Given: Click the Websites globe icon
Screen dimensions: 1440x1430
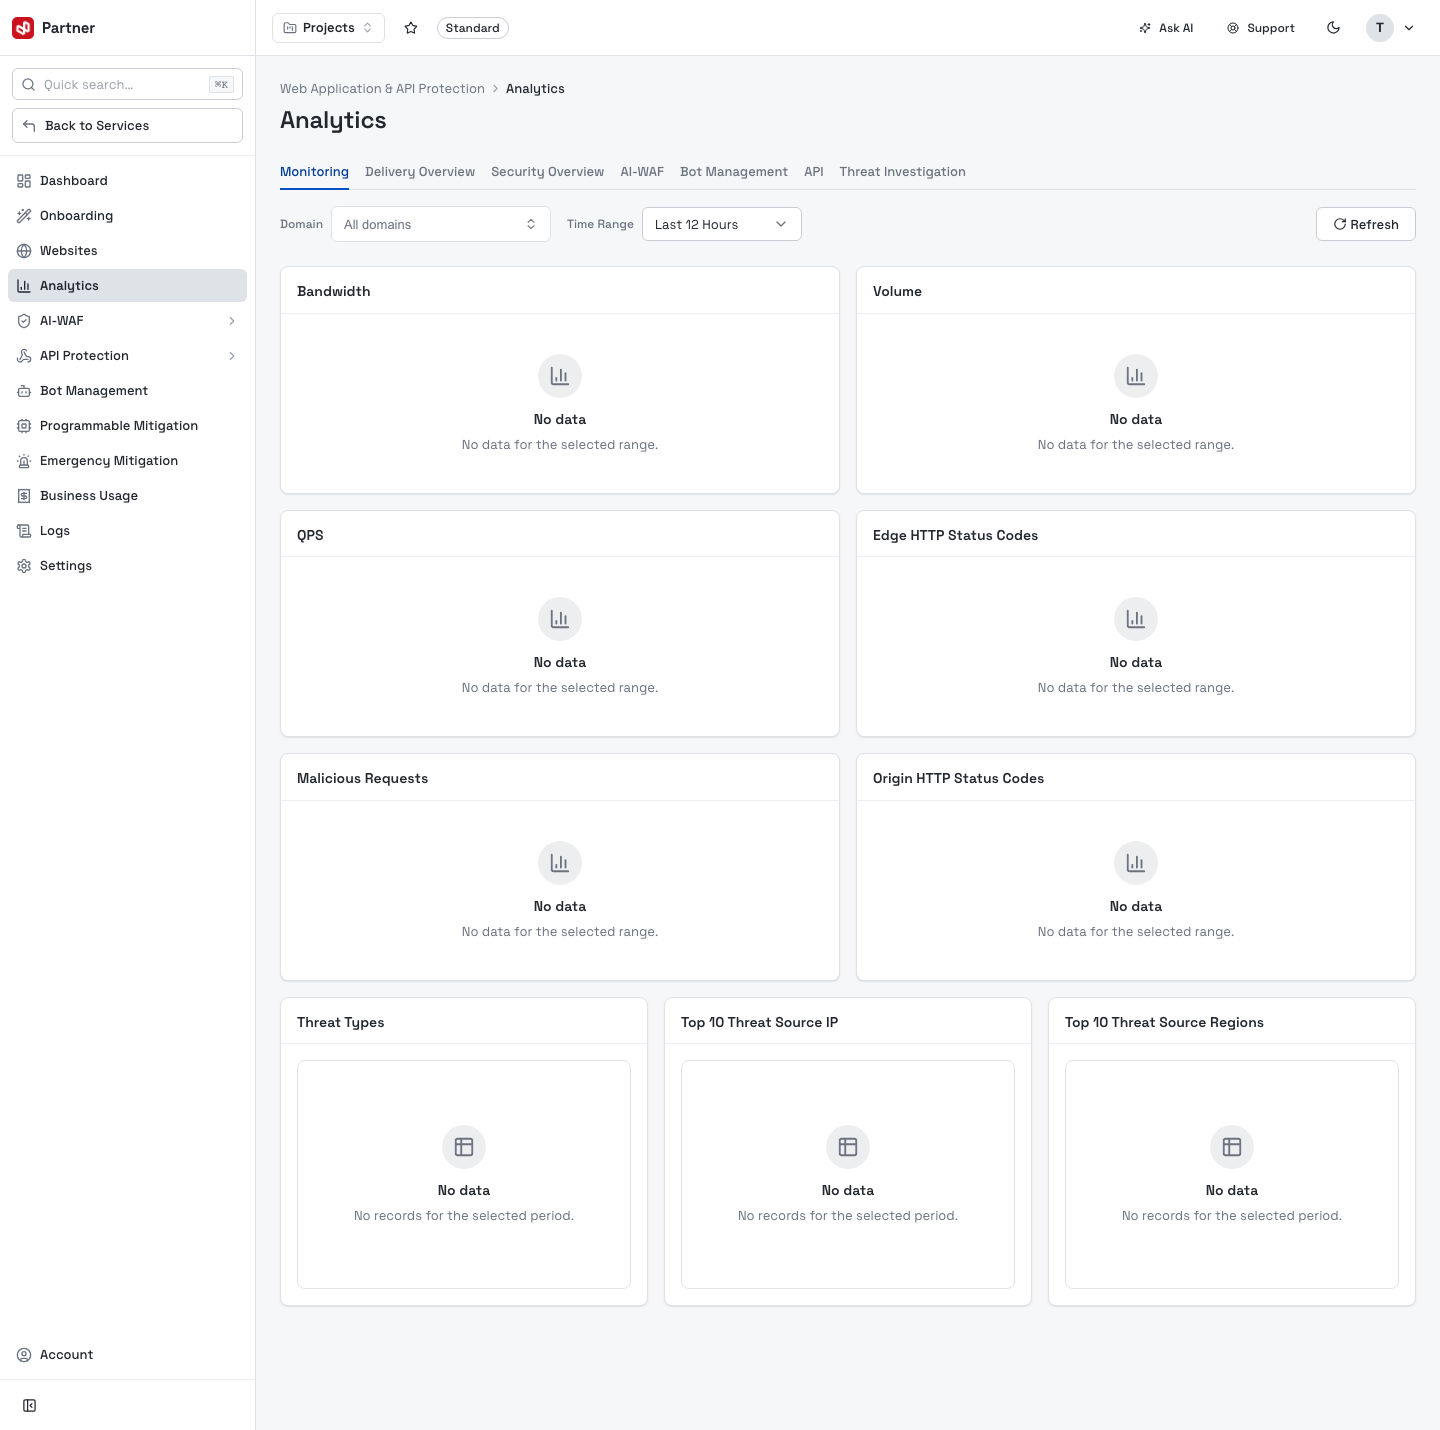Looking at the screenshot, I should pos(24,251).
